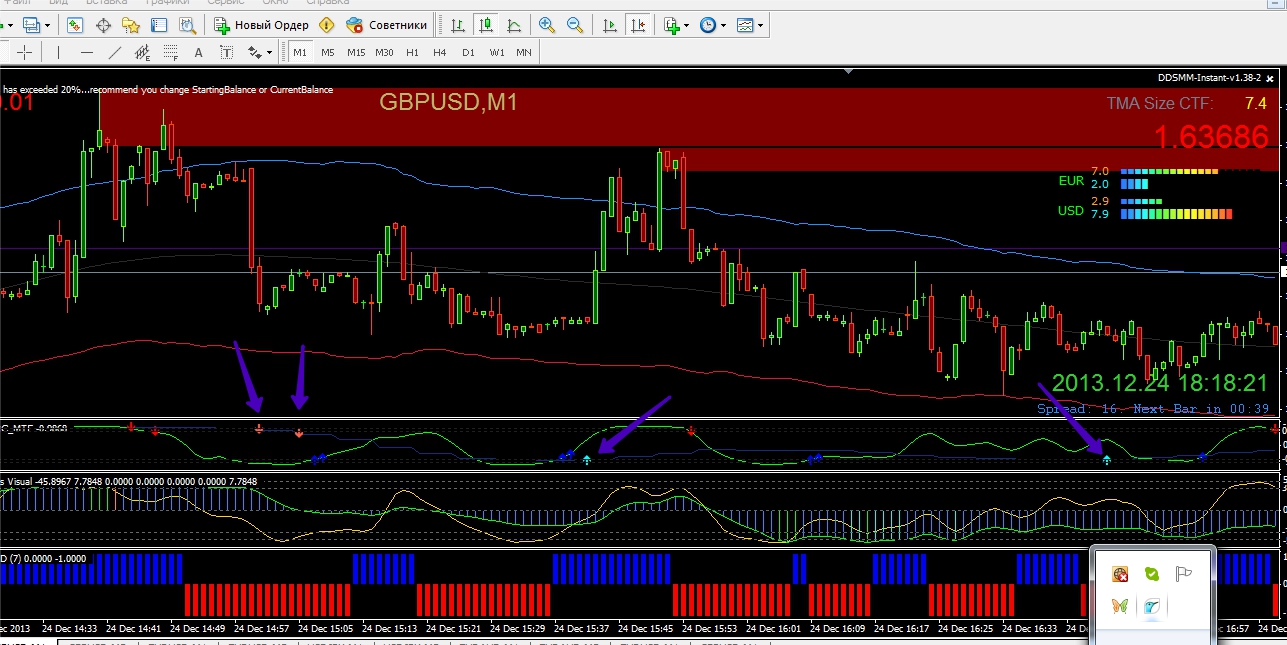Click the red price 1.63686
This screenshot has width=1287, height=645.
(1211, 137)
